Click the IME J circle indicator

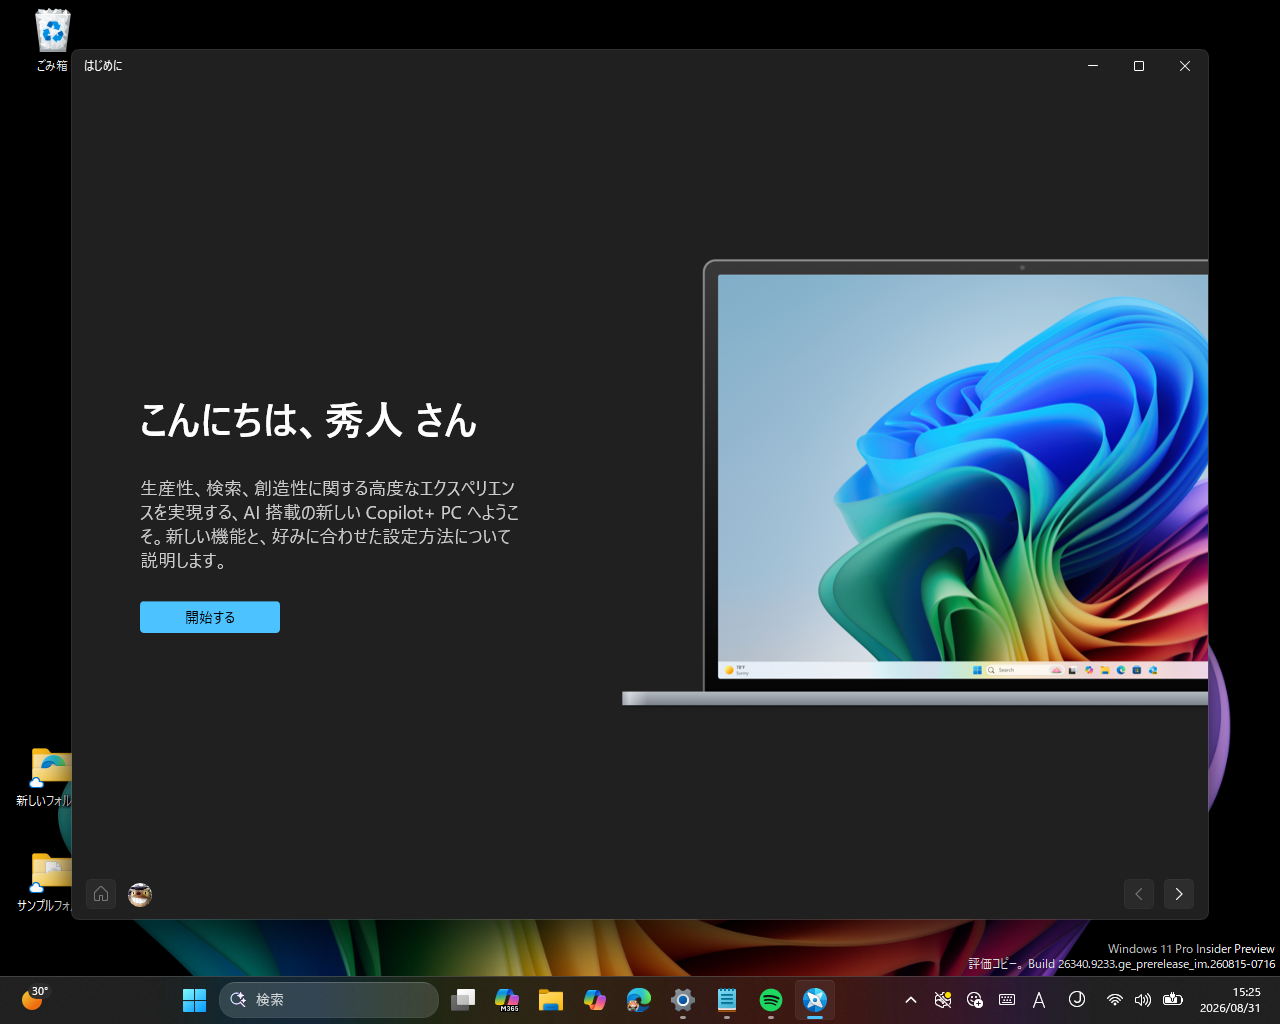(x=1077, y=999)
